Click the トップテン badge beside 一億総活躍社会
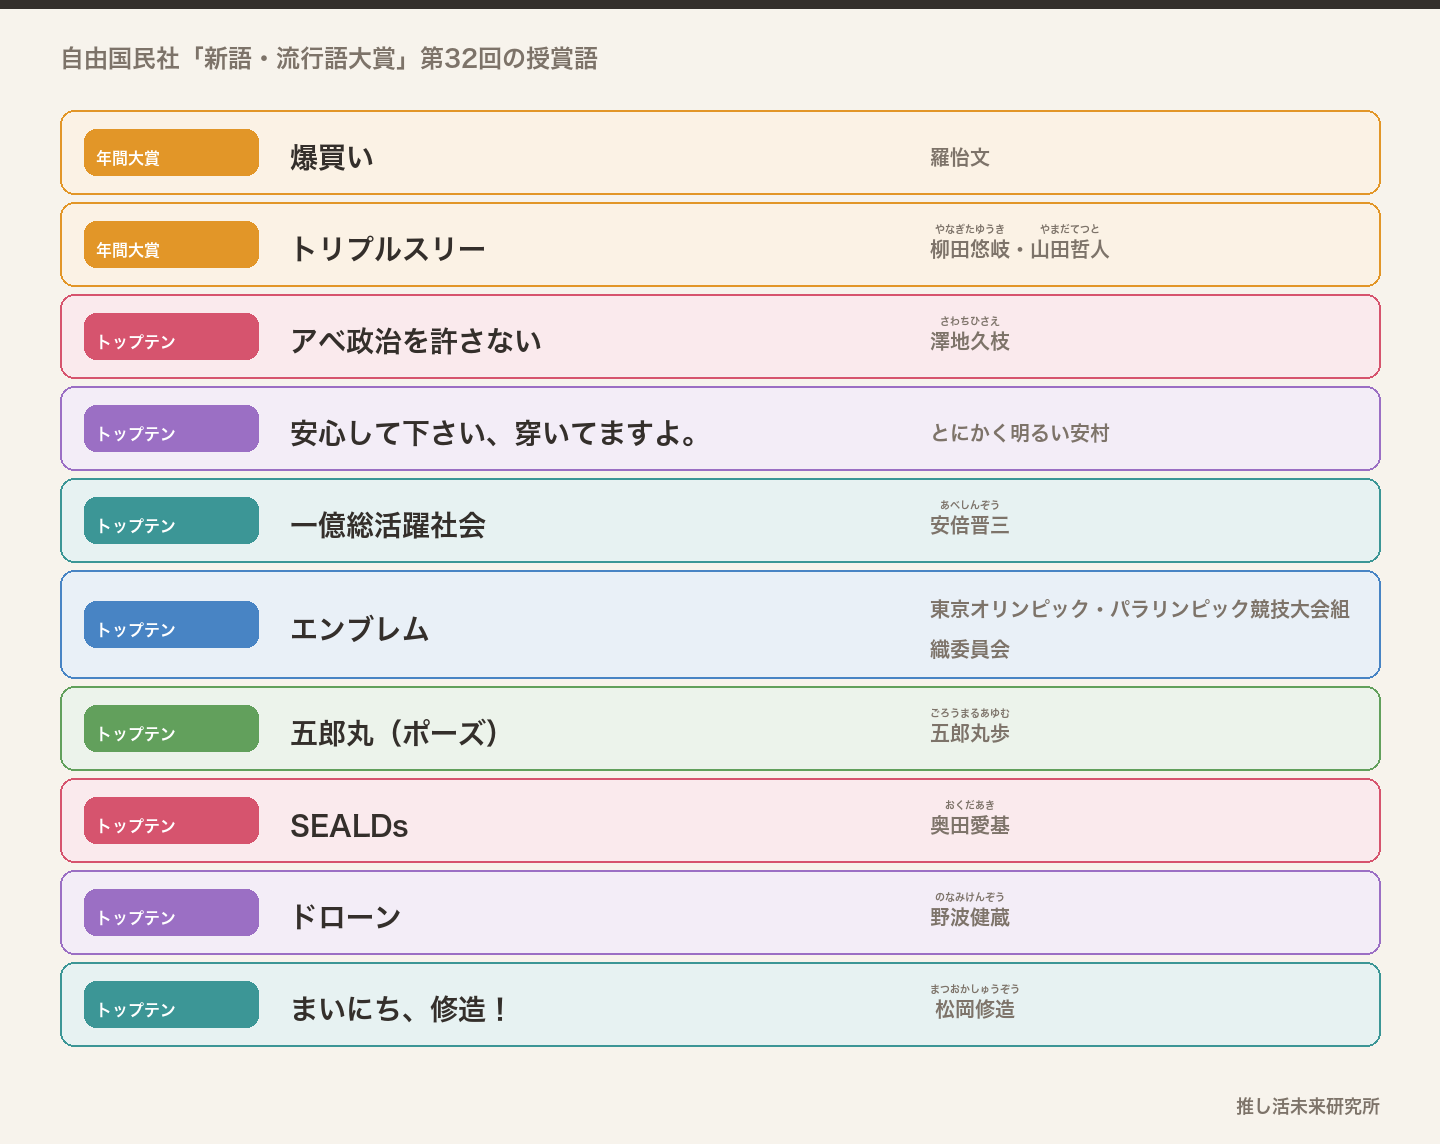The width and height of the screenshot is (1440, 1144). pyautogui.click(x=171, y=521)
